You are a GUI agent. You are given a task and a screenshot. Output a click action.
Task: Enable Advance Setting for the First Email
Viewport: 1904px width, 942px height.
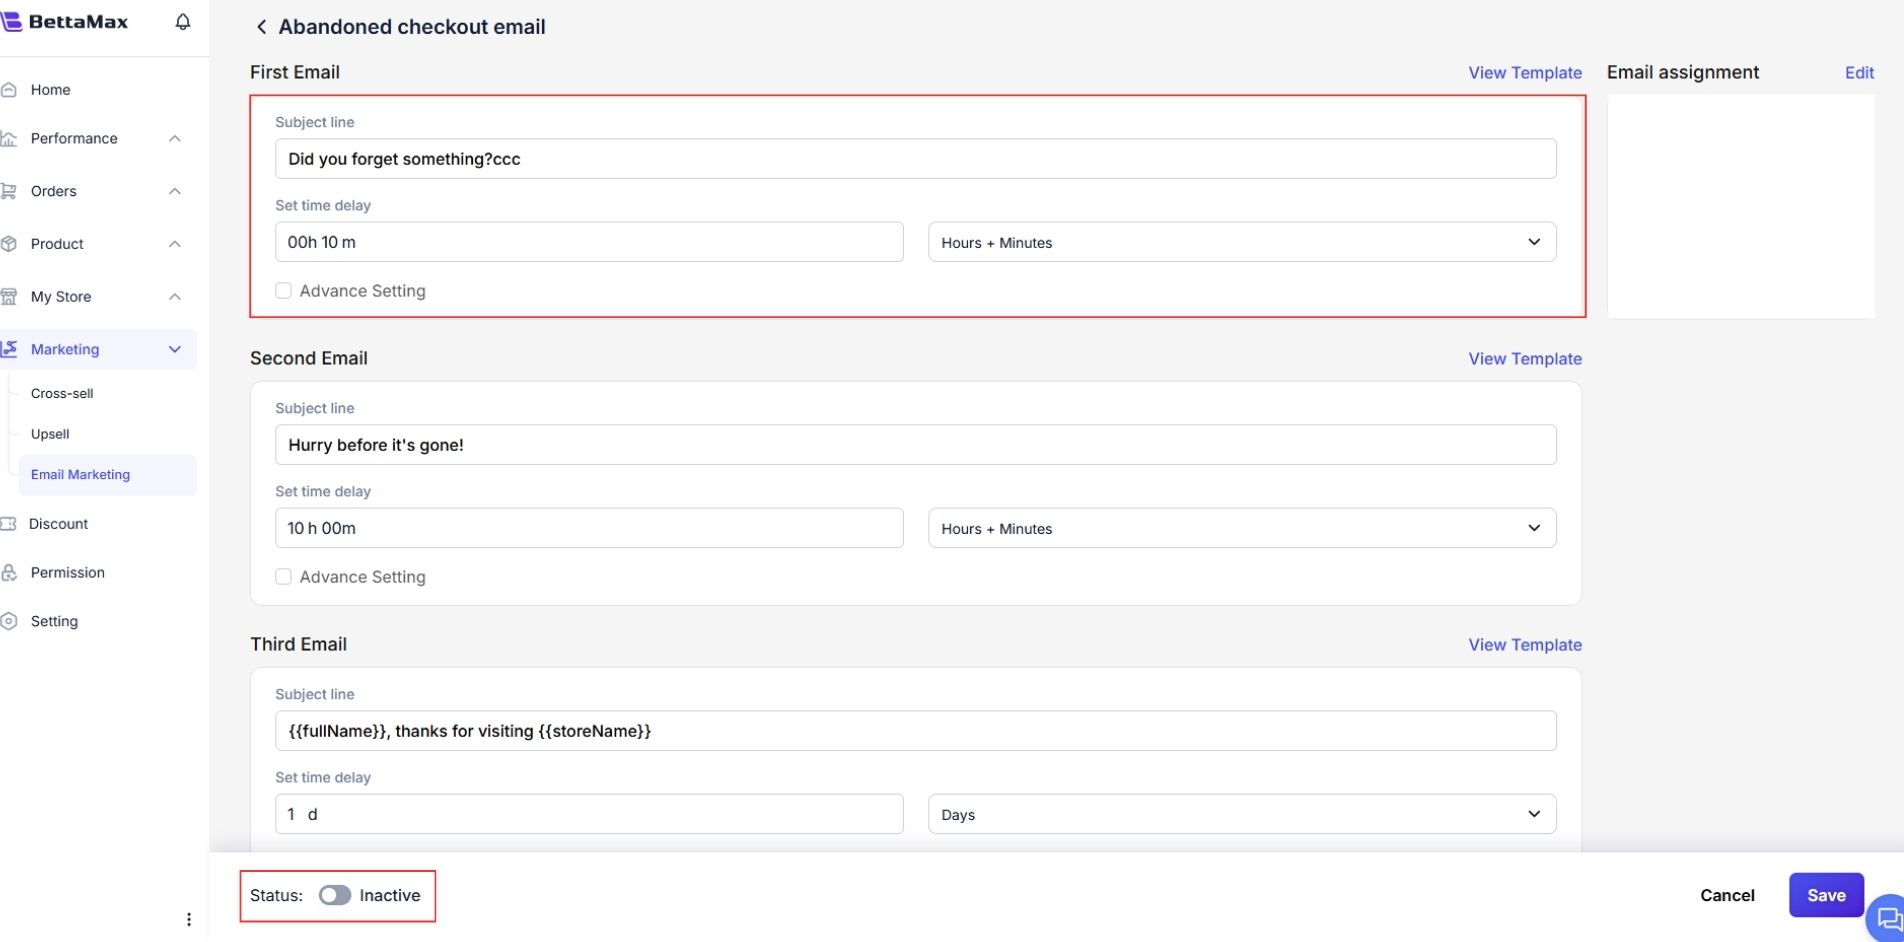[283, 290]
